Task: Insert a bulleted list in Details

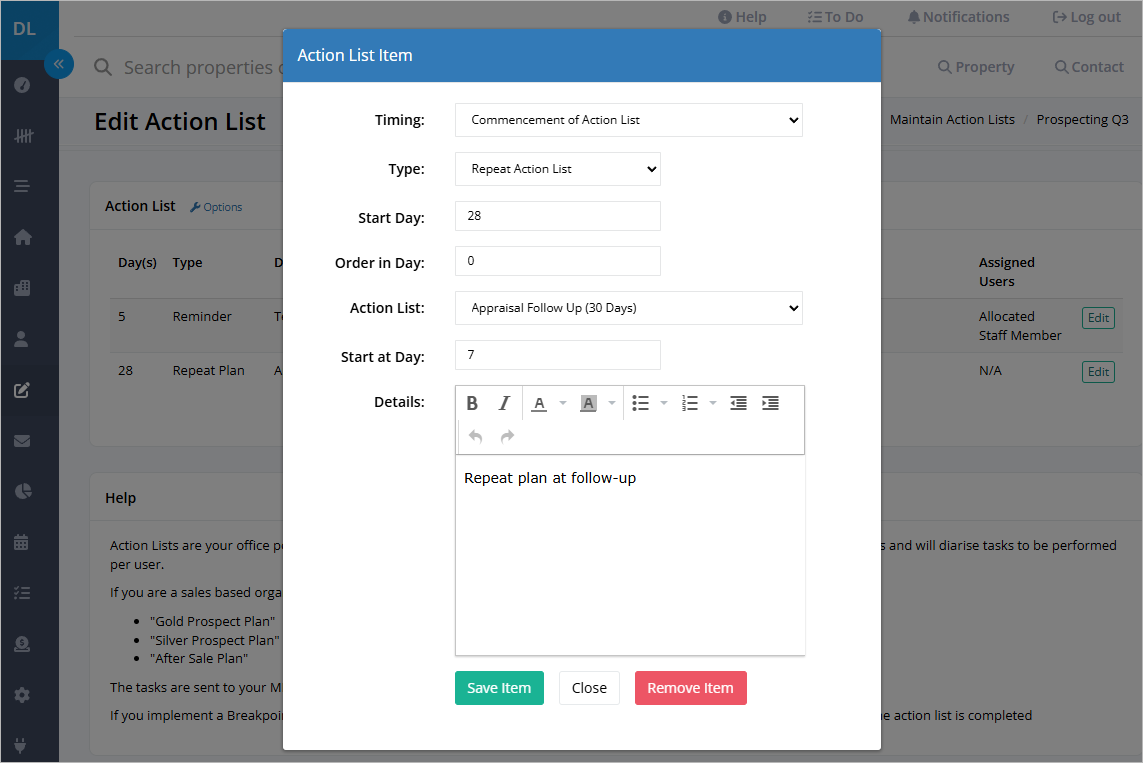Action: coord(641,403)
